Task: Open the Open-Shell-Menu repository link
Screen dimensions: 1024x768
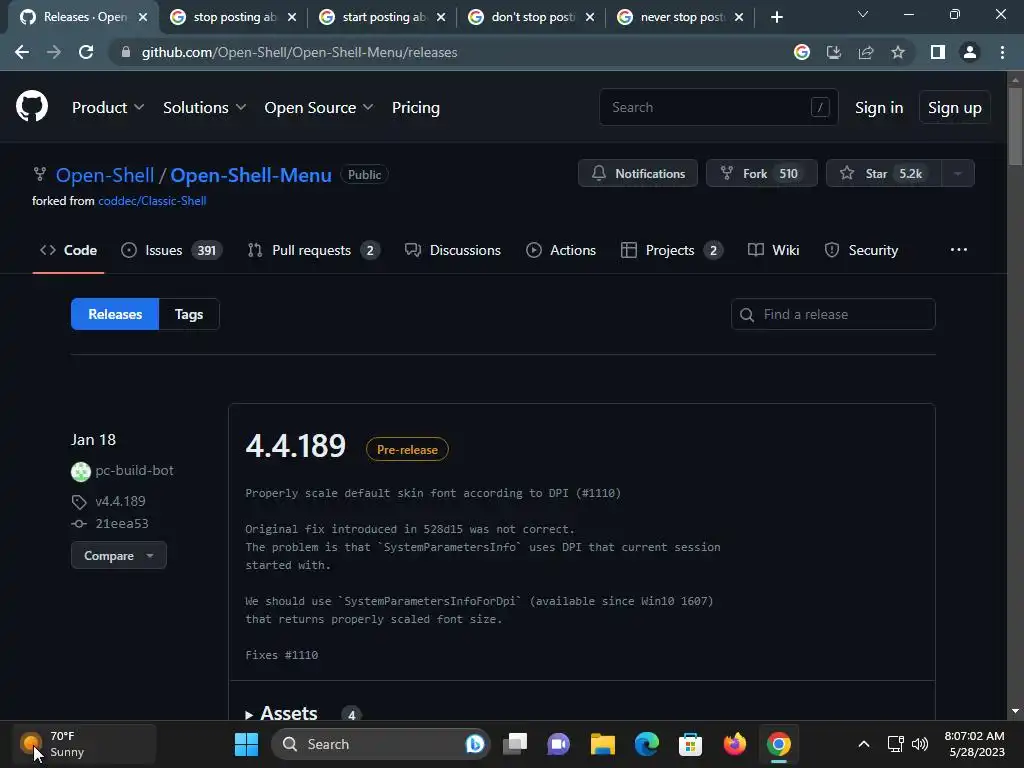Action: (x=251, y=175)
